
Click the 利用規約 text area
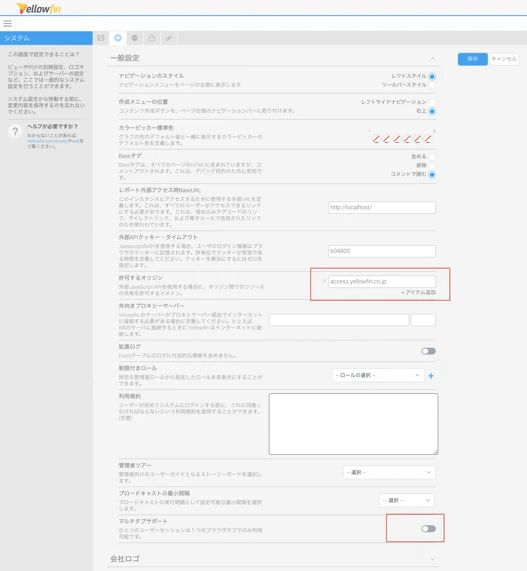(353, 424)
